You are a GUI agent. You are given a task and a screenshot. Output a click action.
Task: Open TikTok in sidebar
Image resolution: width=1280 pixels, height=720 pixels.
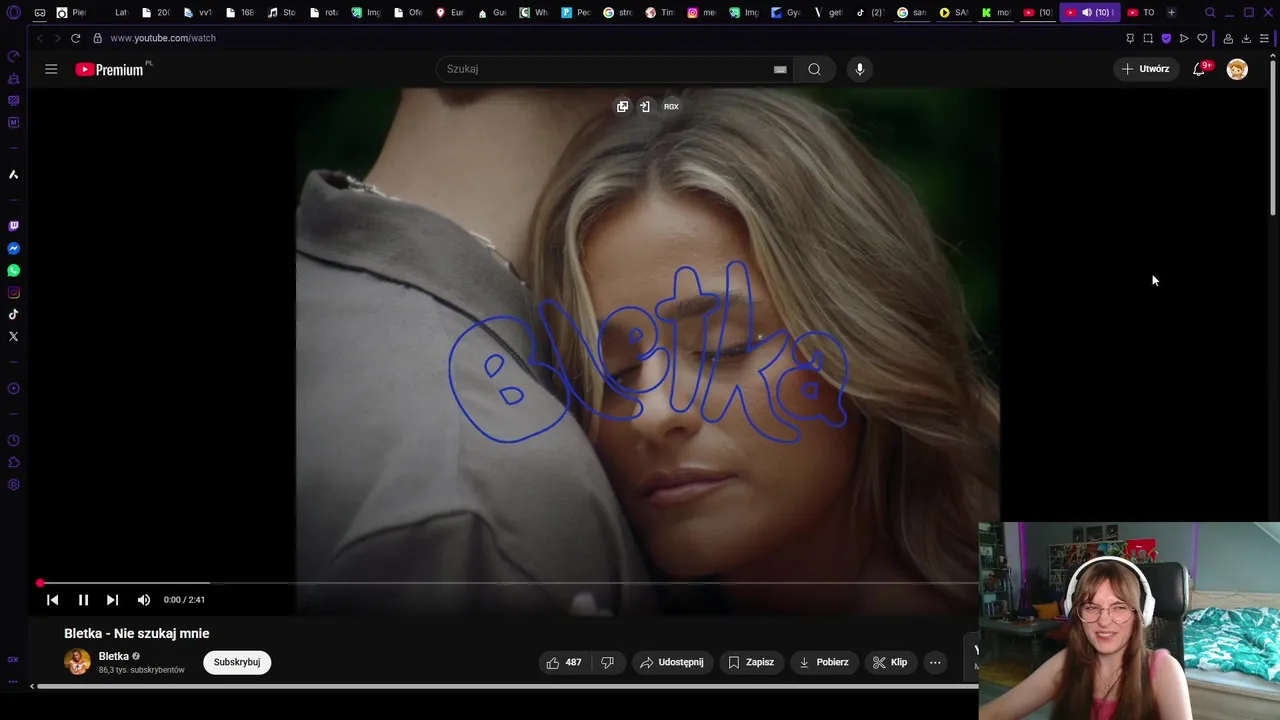click(x=13, y=314)
